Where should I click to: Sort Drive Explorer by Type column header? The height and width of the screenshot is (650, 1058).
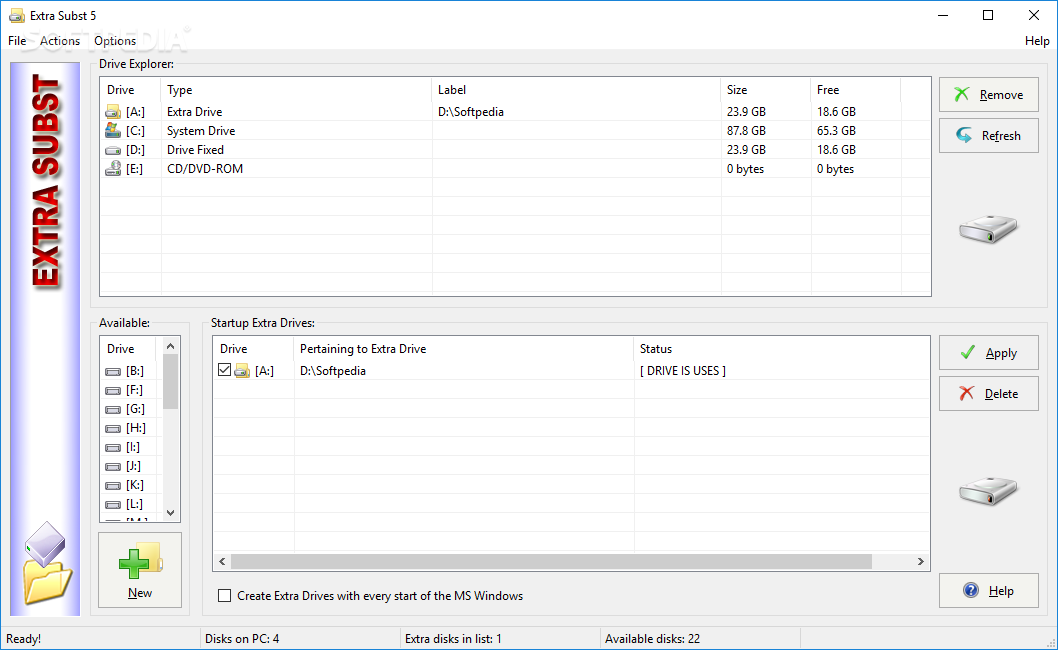296,90
